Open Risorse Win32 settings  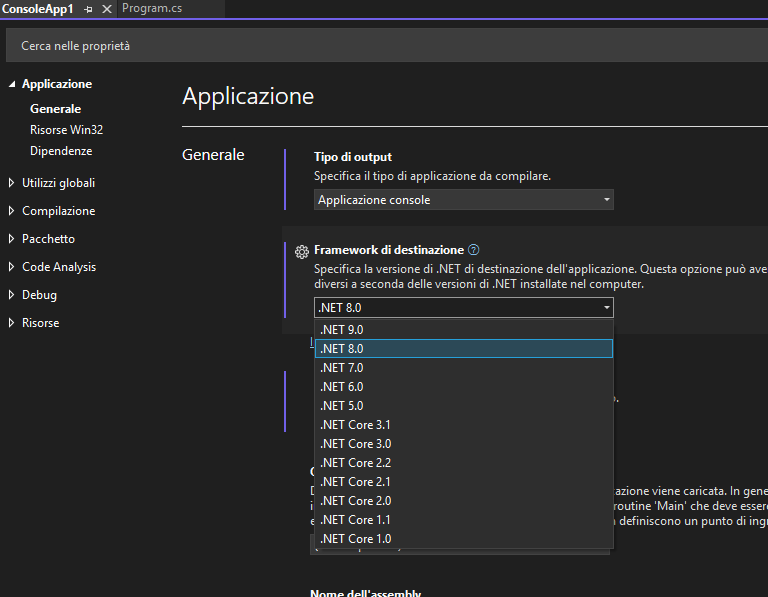pyautogui.click(x=66, y=130)
